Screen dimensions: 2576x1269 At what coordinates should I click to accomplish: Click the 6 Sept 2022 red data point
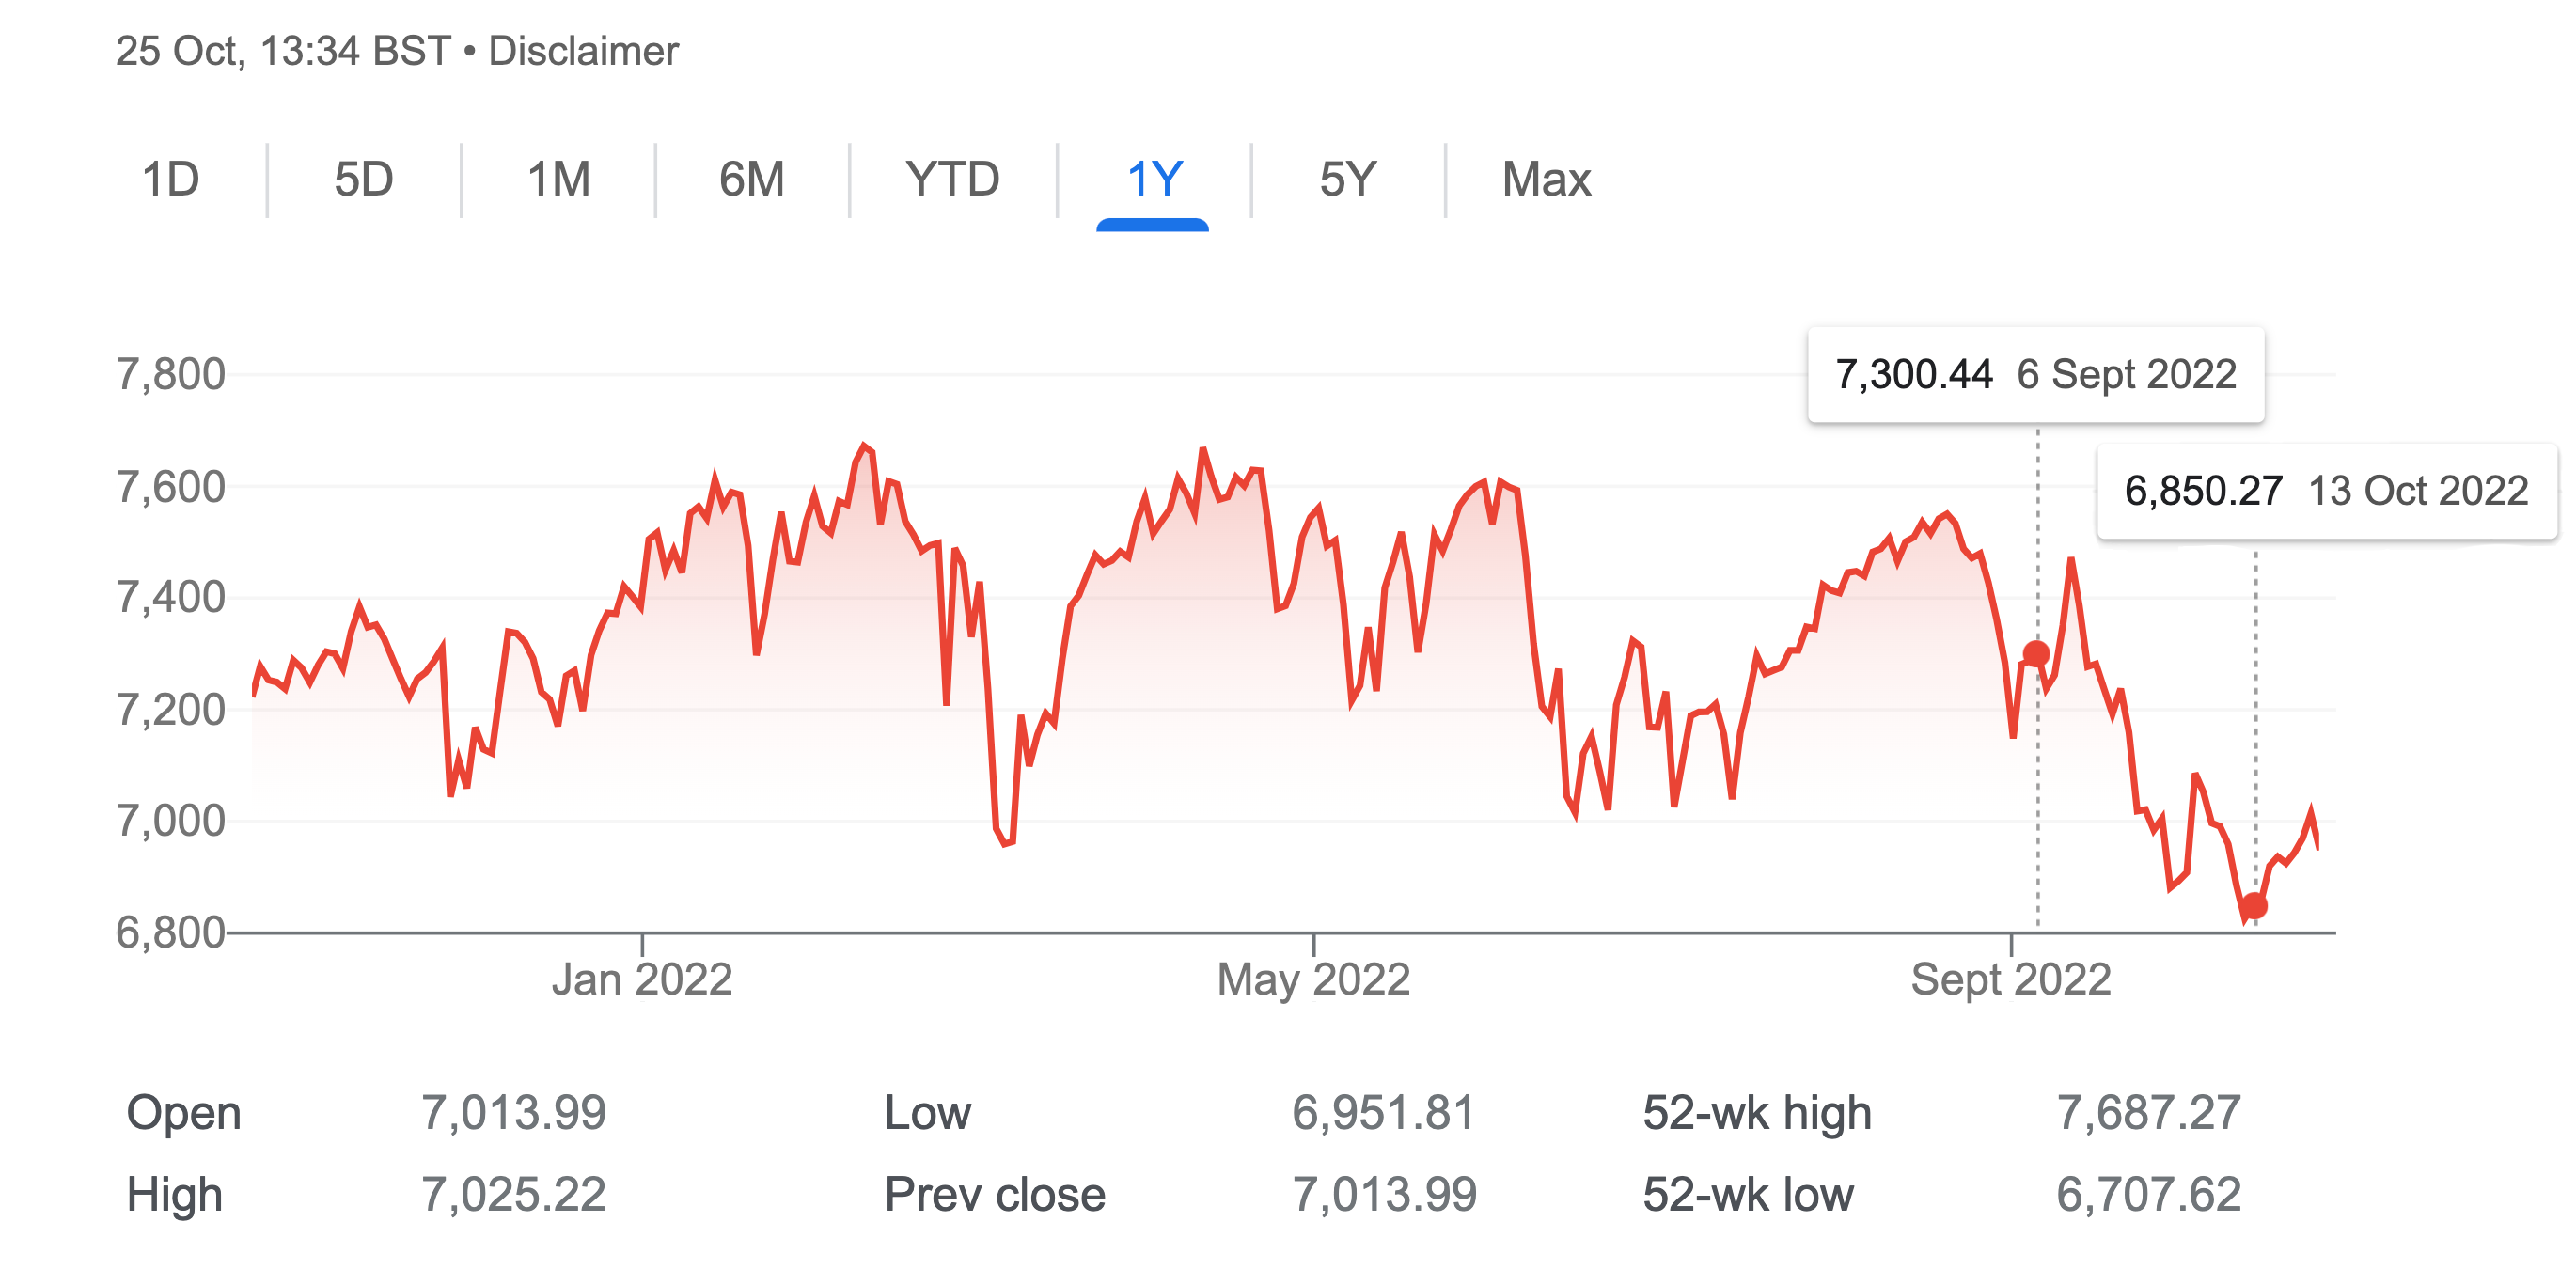(2036, 654)
